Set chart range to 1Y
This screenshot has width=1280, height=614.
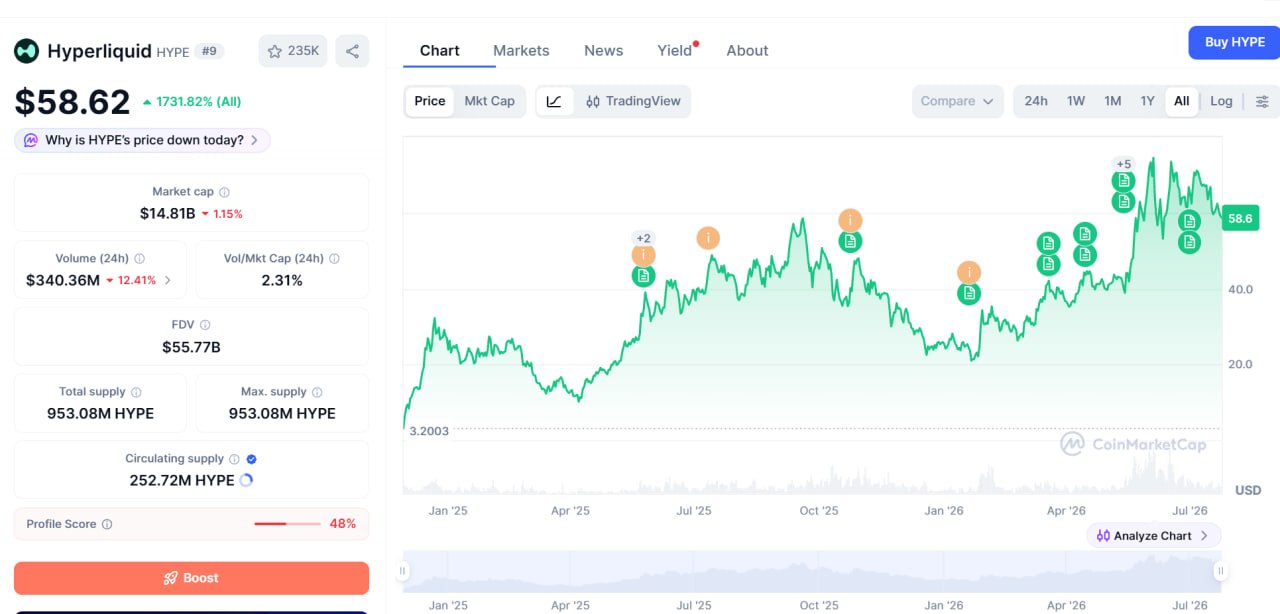[x=1148, y=101]
